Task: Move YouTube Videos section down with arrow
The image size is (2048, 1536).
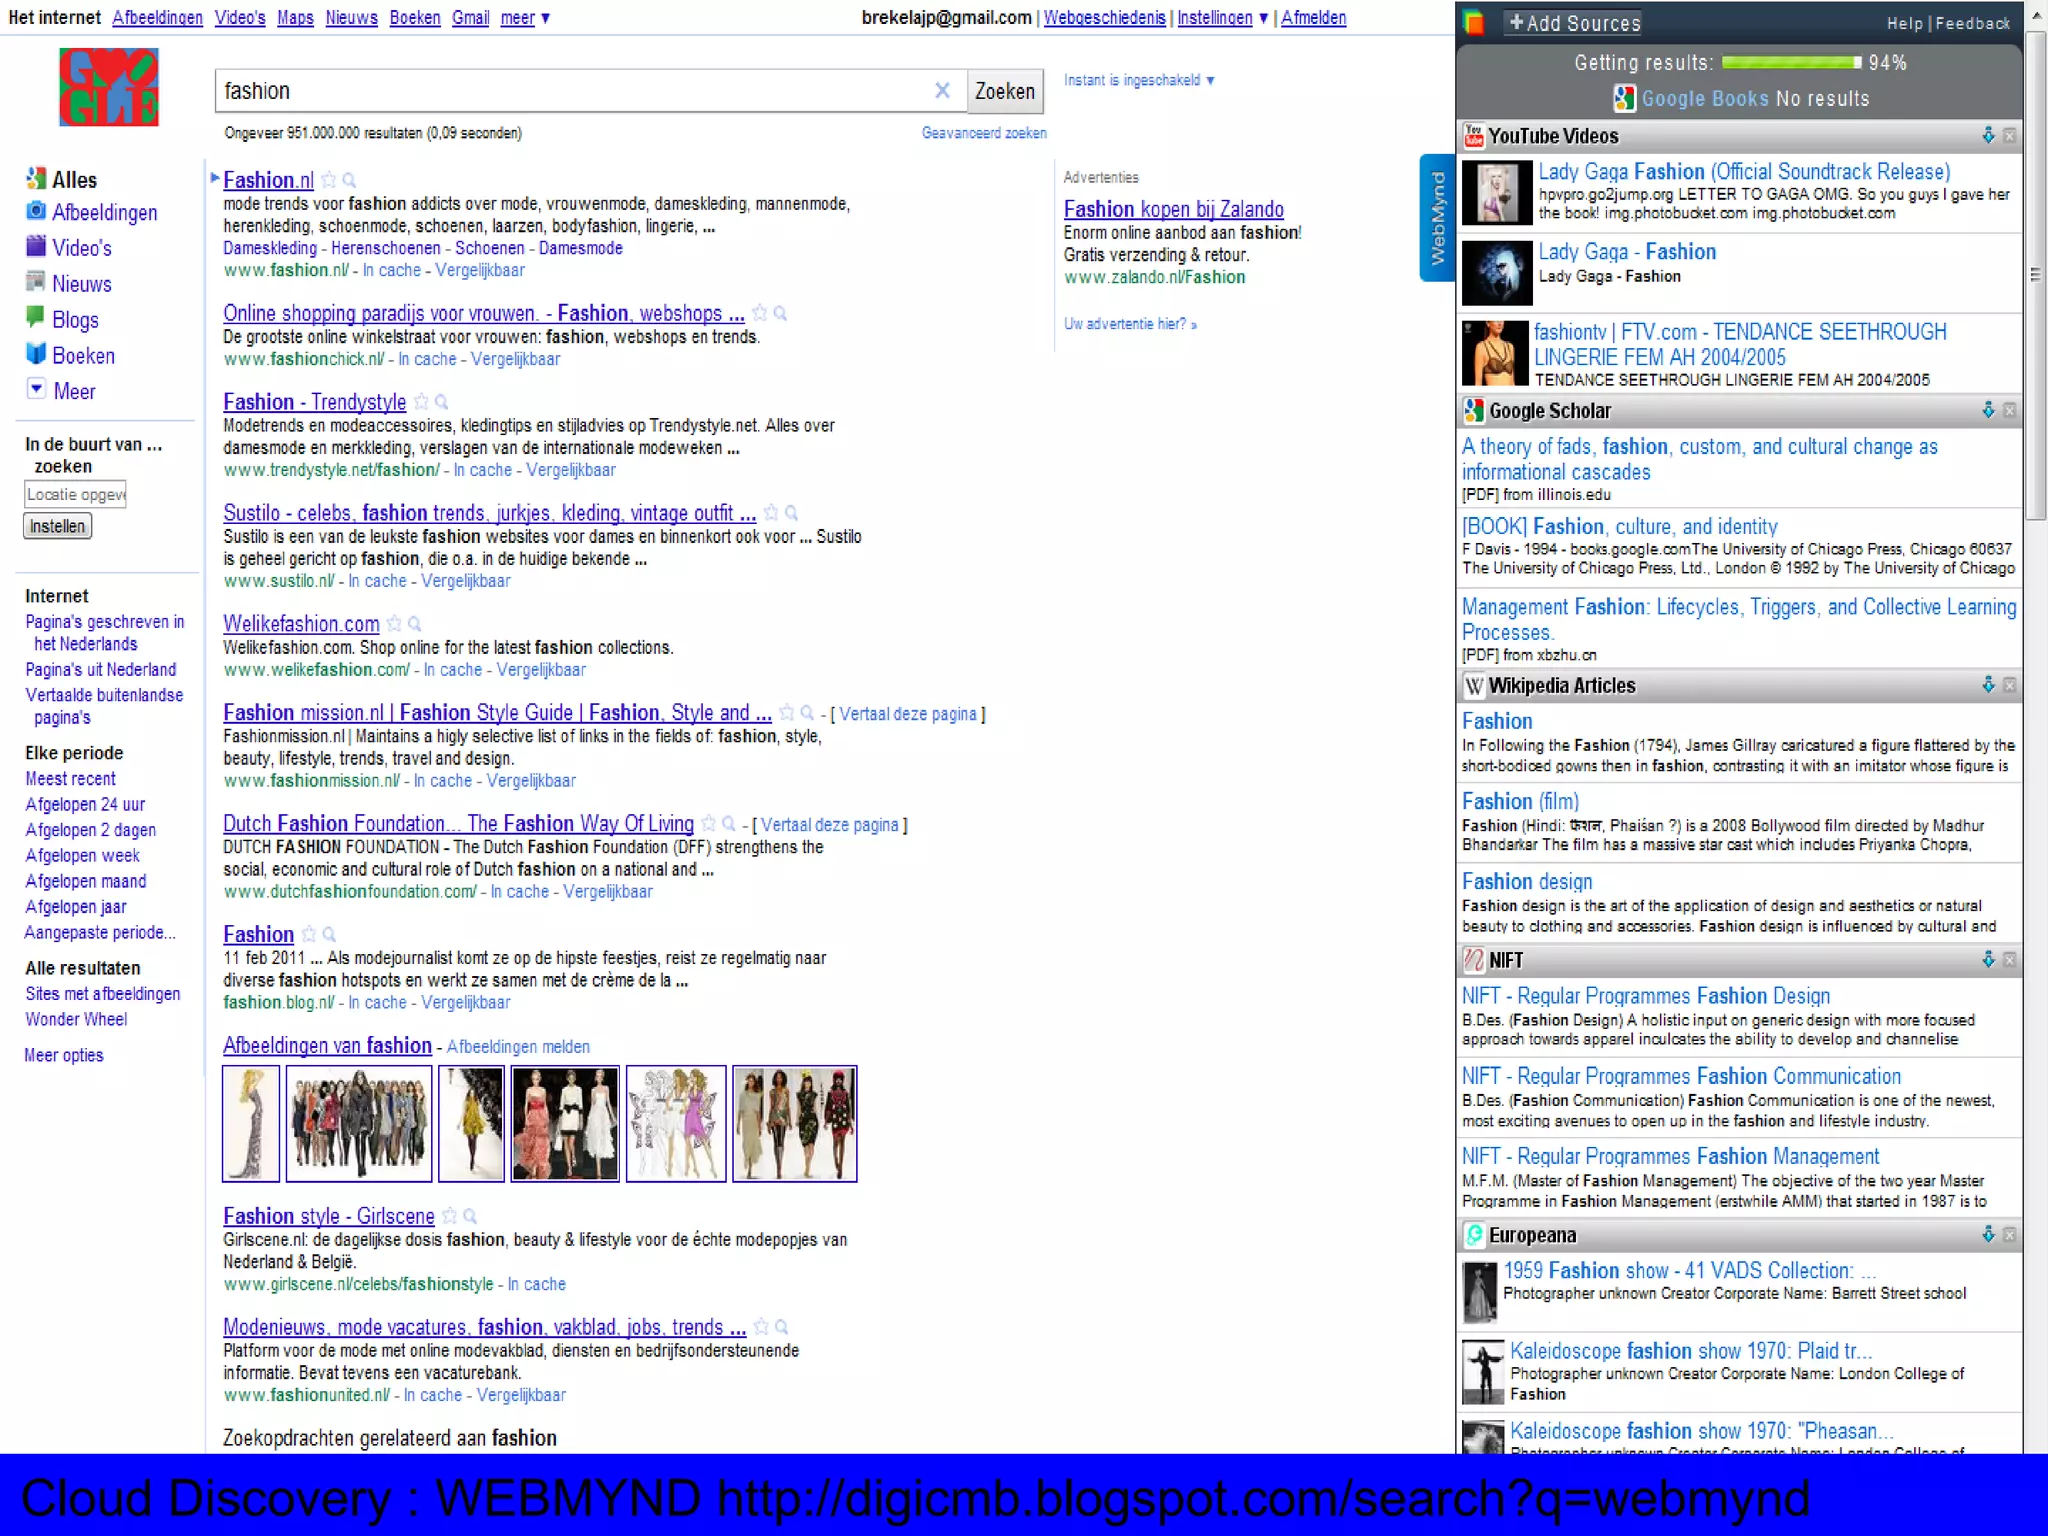Action: (x=1988, y=135)
